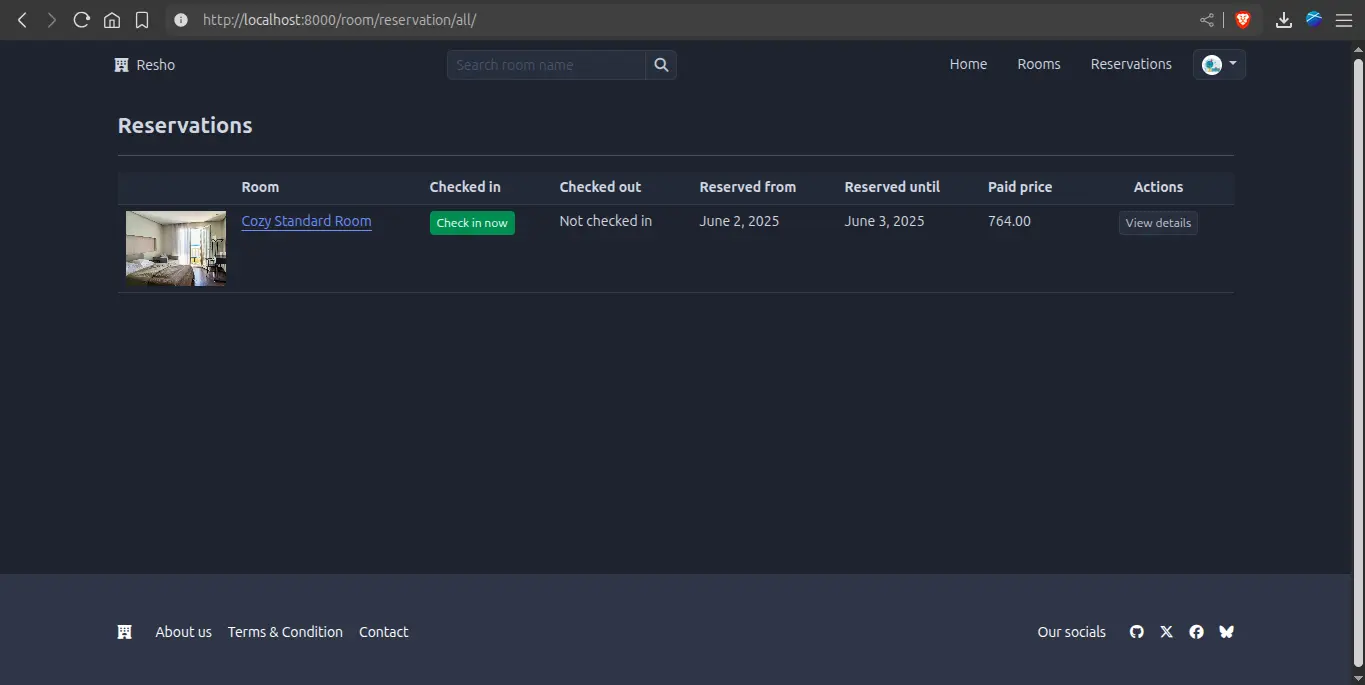This screenshot has width=1365, height=685.
Task: Expand the user avatar dropdown
Action: pos(1219,65)
